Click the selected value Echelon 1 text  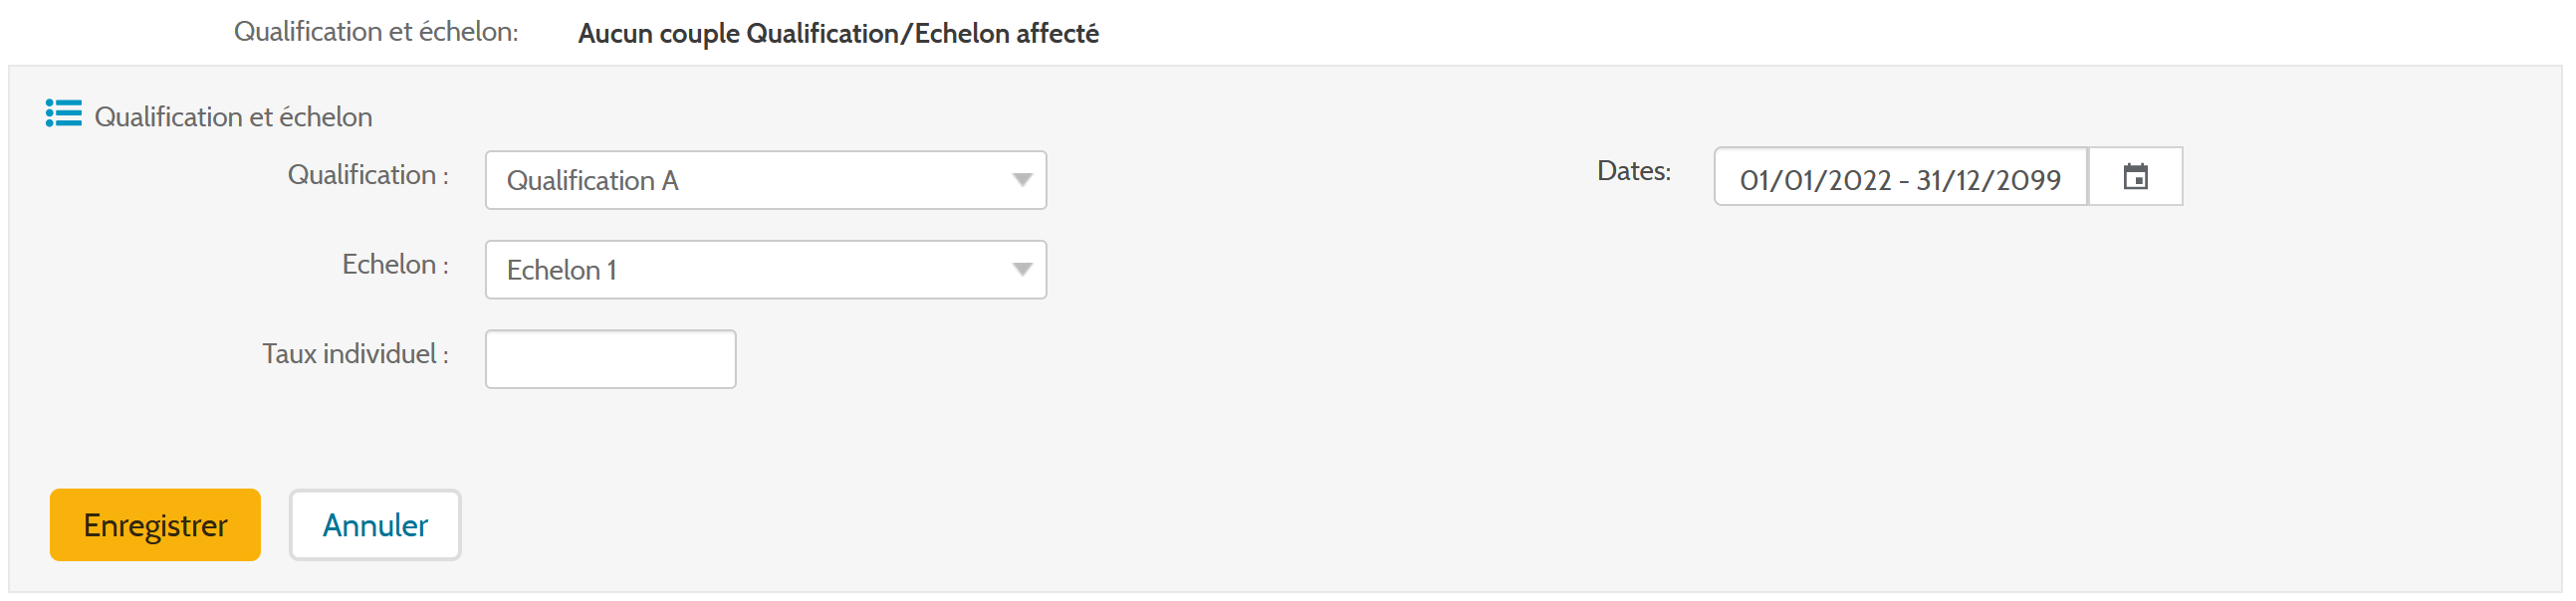[561, 270]
